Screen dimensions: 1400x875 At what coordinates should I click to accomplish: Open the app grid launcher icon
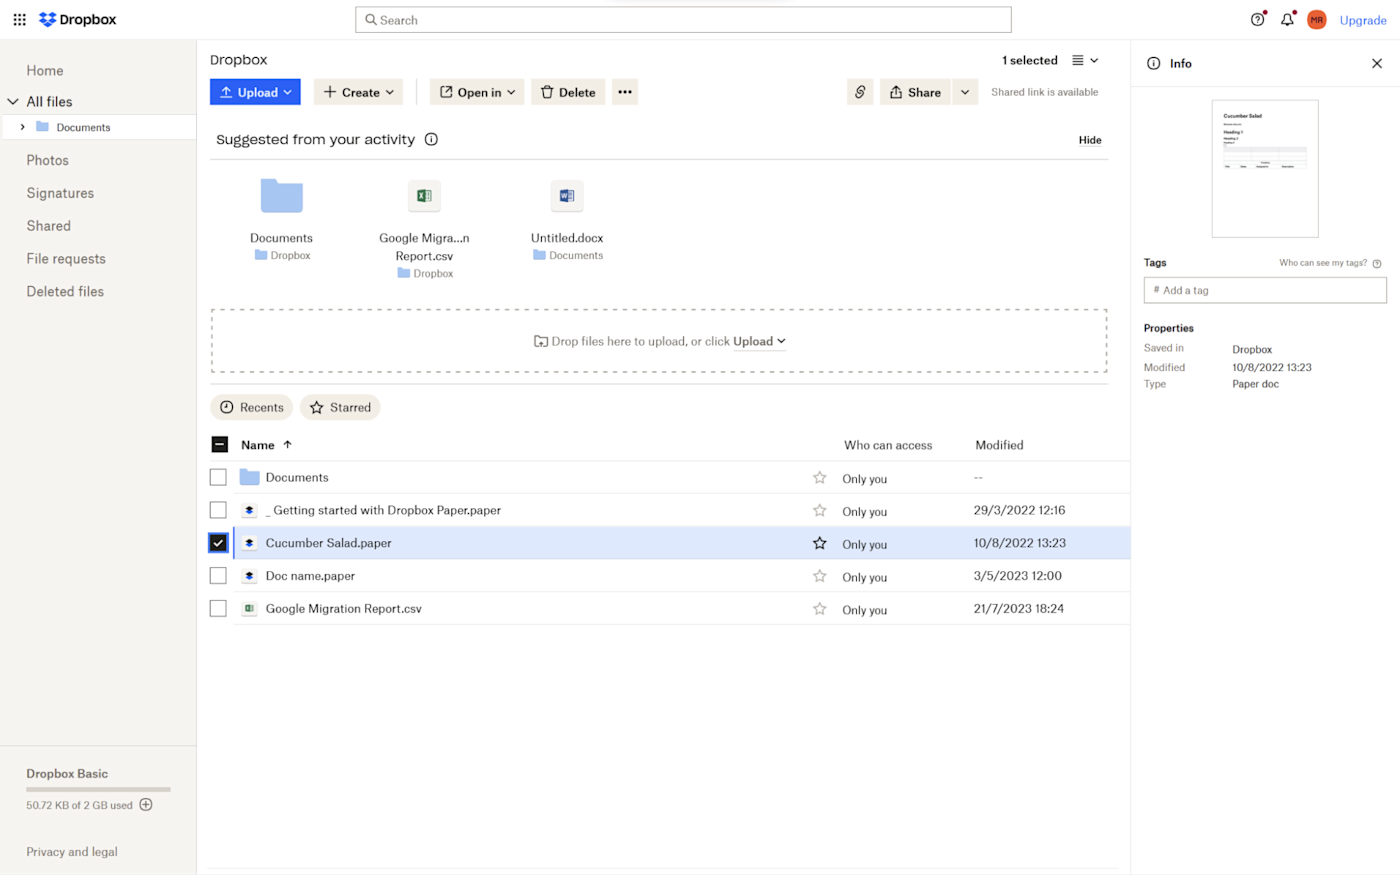pyautogui.click(x=19, y=20)
